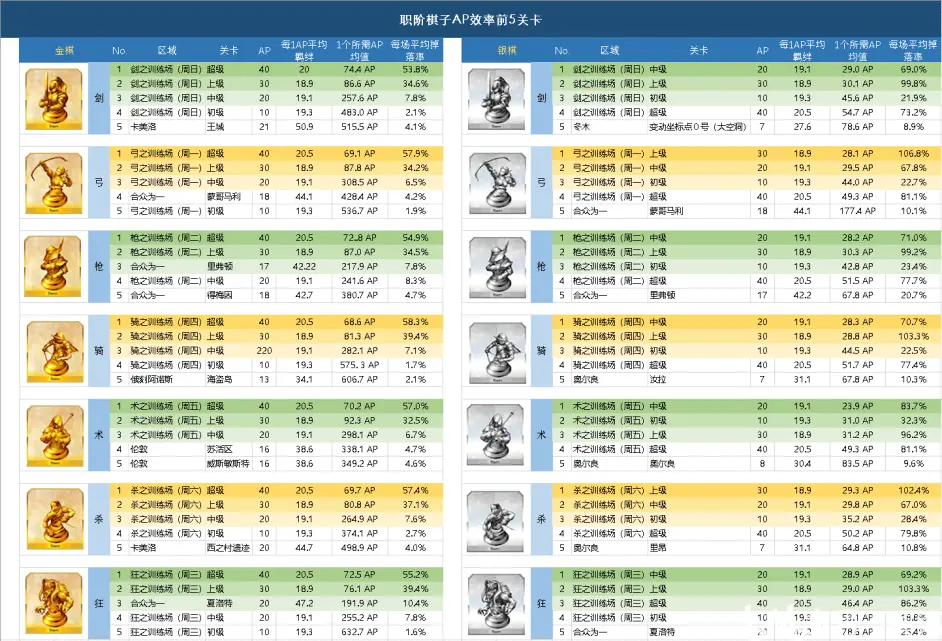The height and width of the screenshot is (641, 942).
Task: Select the 俄刻阿诺斯 area cell
Action: click(x=151, y=379)
